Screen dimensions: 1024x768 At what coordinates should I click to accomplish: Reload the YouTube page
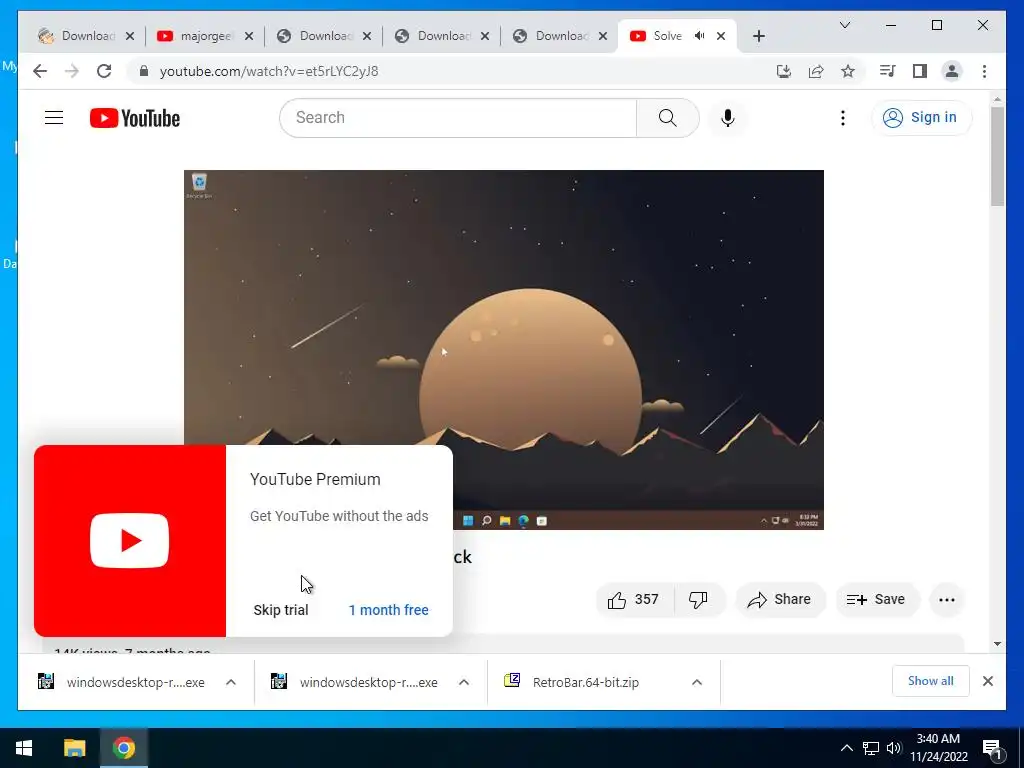[104, 71]
